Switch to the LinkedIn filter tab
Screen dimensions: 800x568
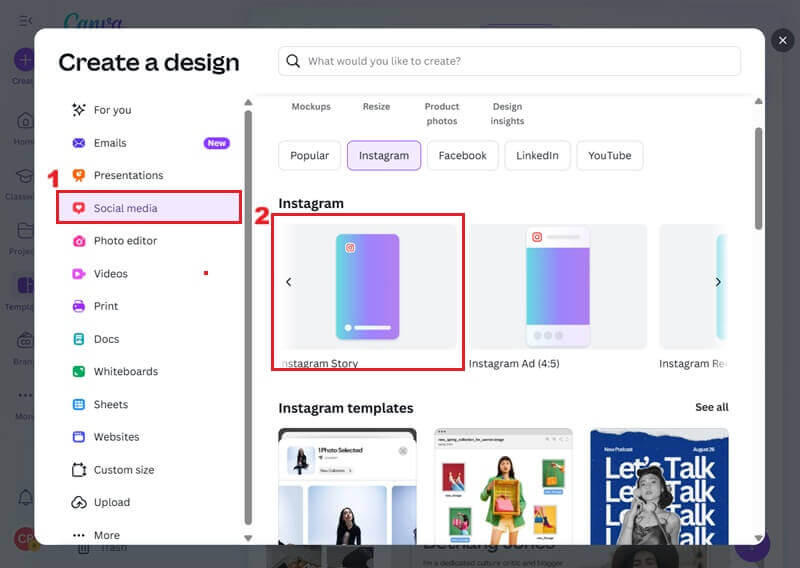537,156
